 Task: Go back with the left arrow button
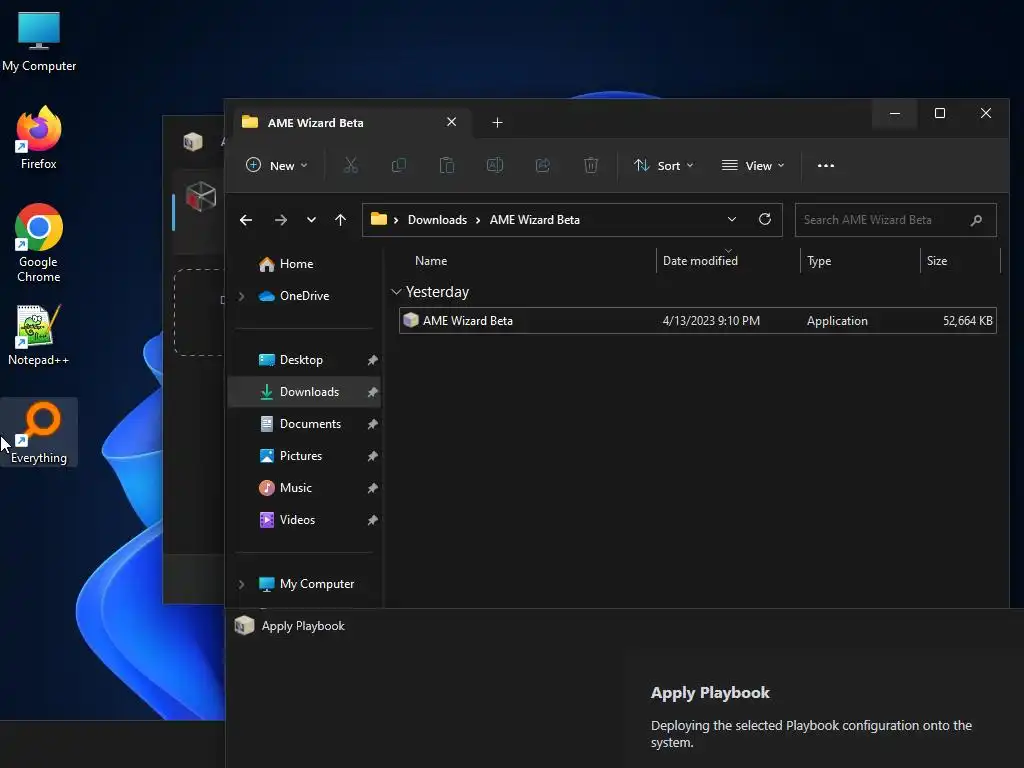[x=246, y=220]
